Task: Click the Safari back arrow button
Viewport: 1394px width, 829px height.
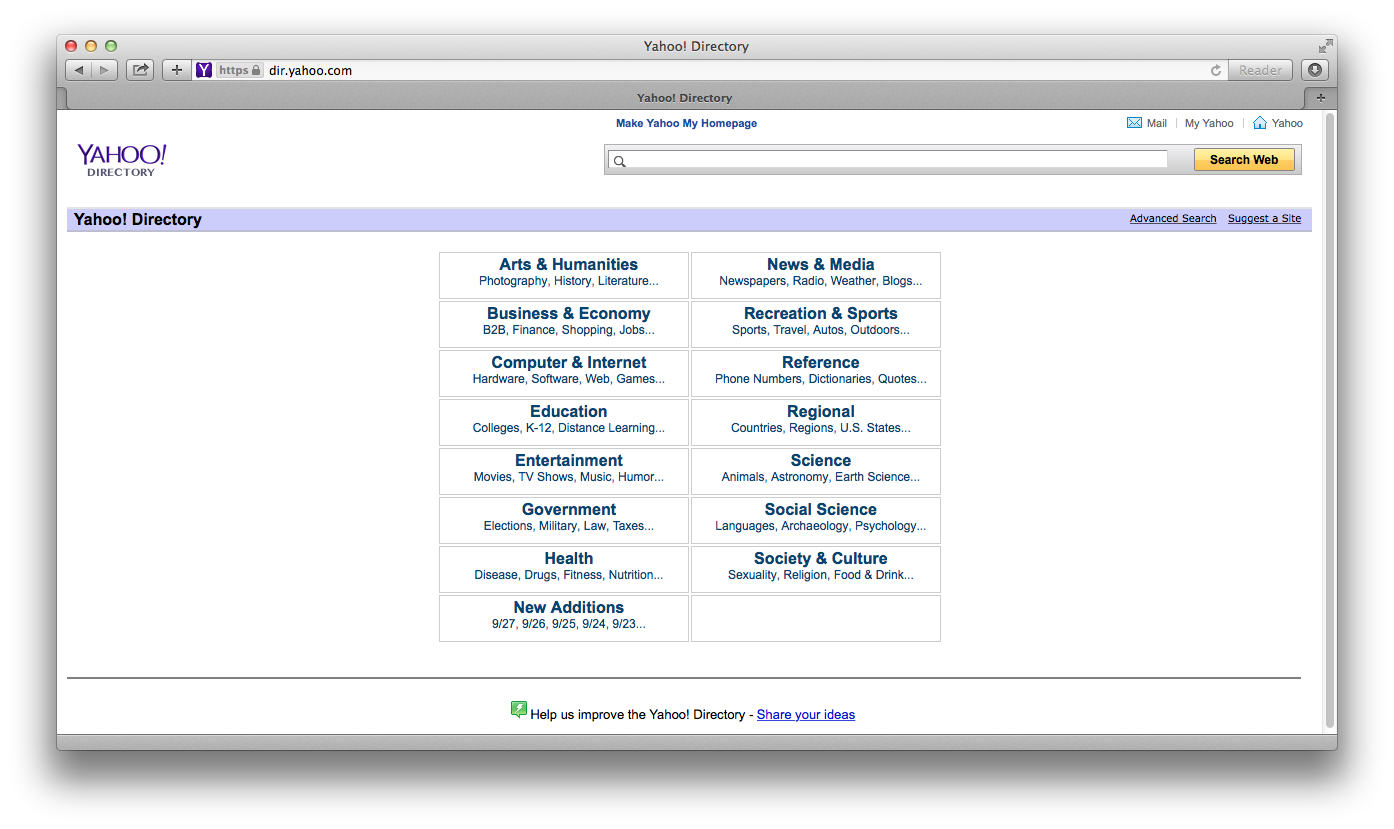Action: click(x=79, y=70)
